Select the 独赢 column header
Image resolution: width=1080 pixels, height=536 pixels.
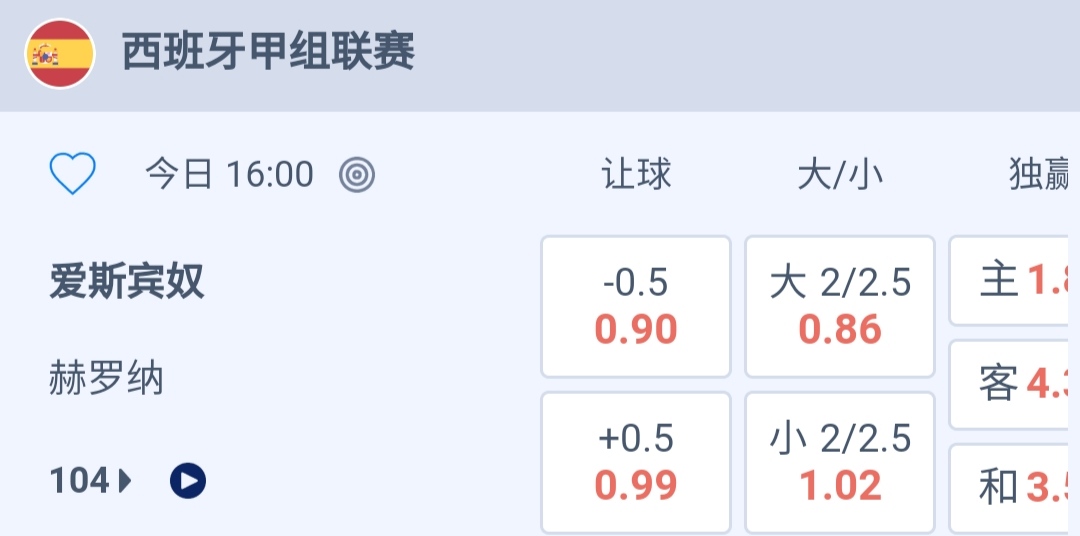[x=1042, y=175]
